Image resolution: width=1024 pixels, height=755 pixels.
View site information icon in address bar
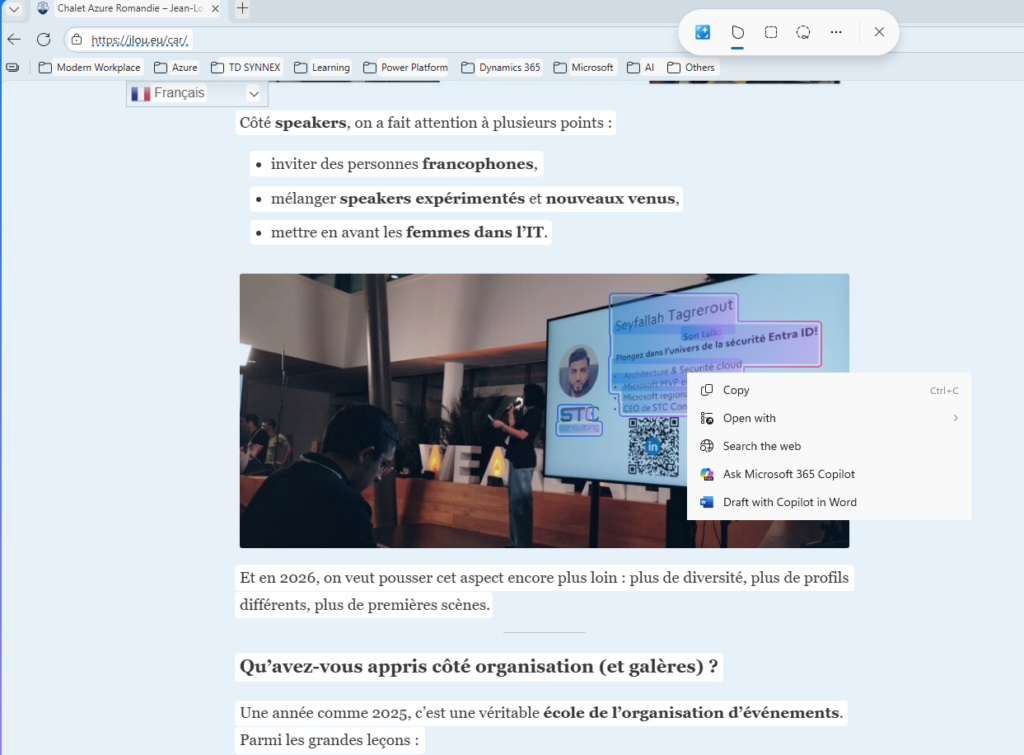[x=77, y=40]
